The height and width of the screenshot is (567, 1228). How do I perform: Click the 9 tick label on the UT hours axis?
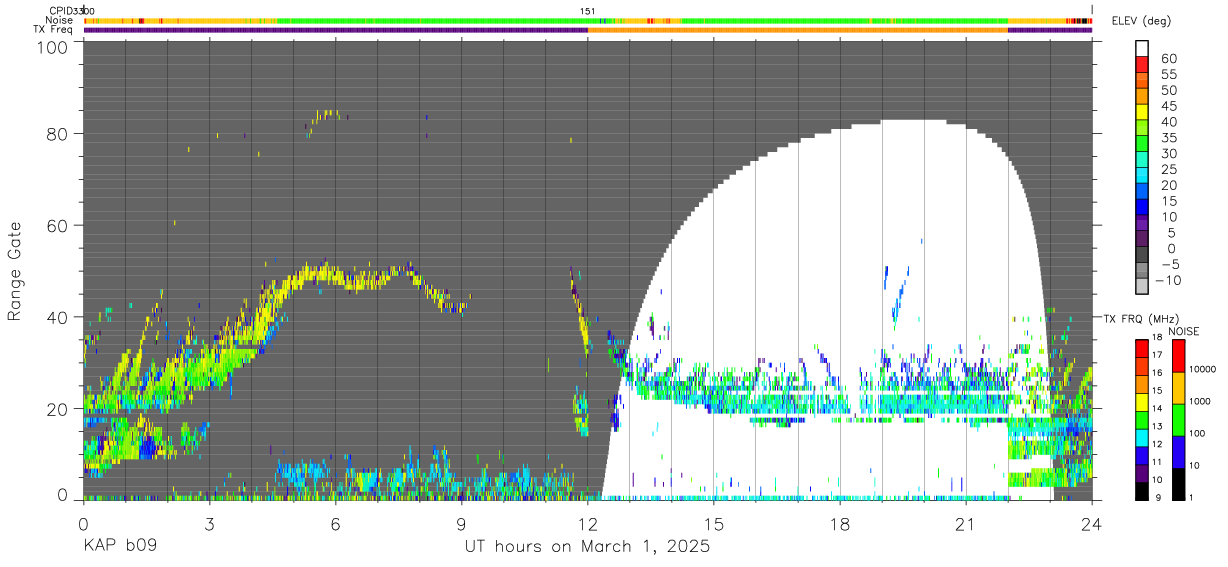click(461, 523)
